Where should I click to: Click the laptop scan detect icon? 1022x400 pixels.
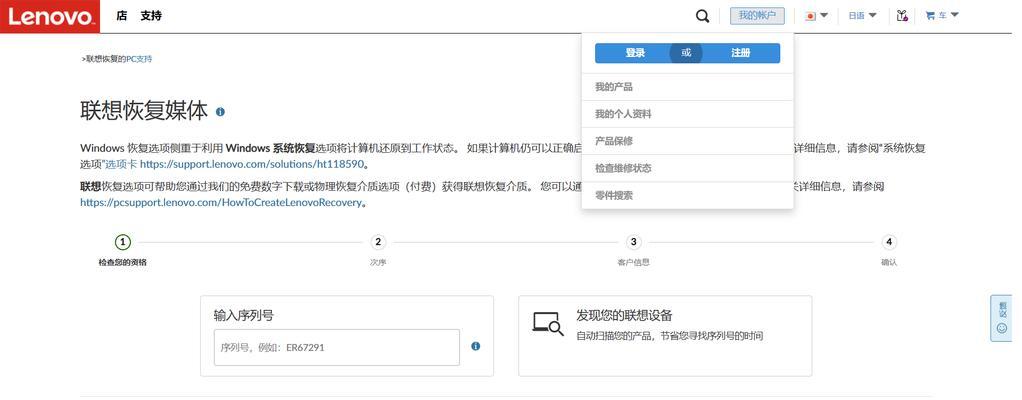tap(548, 324)
